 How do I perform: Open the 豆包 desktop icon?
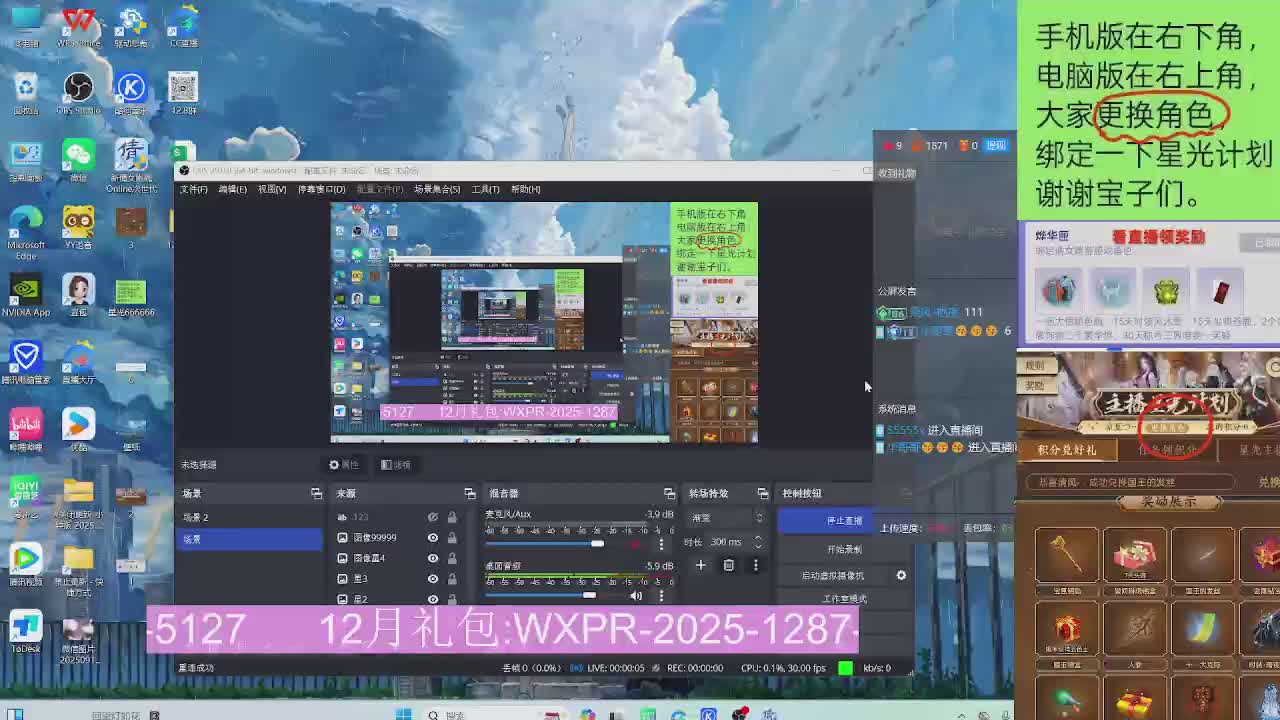tap(78, 295)
